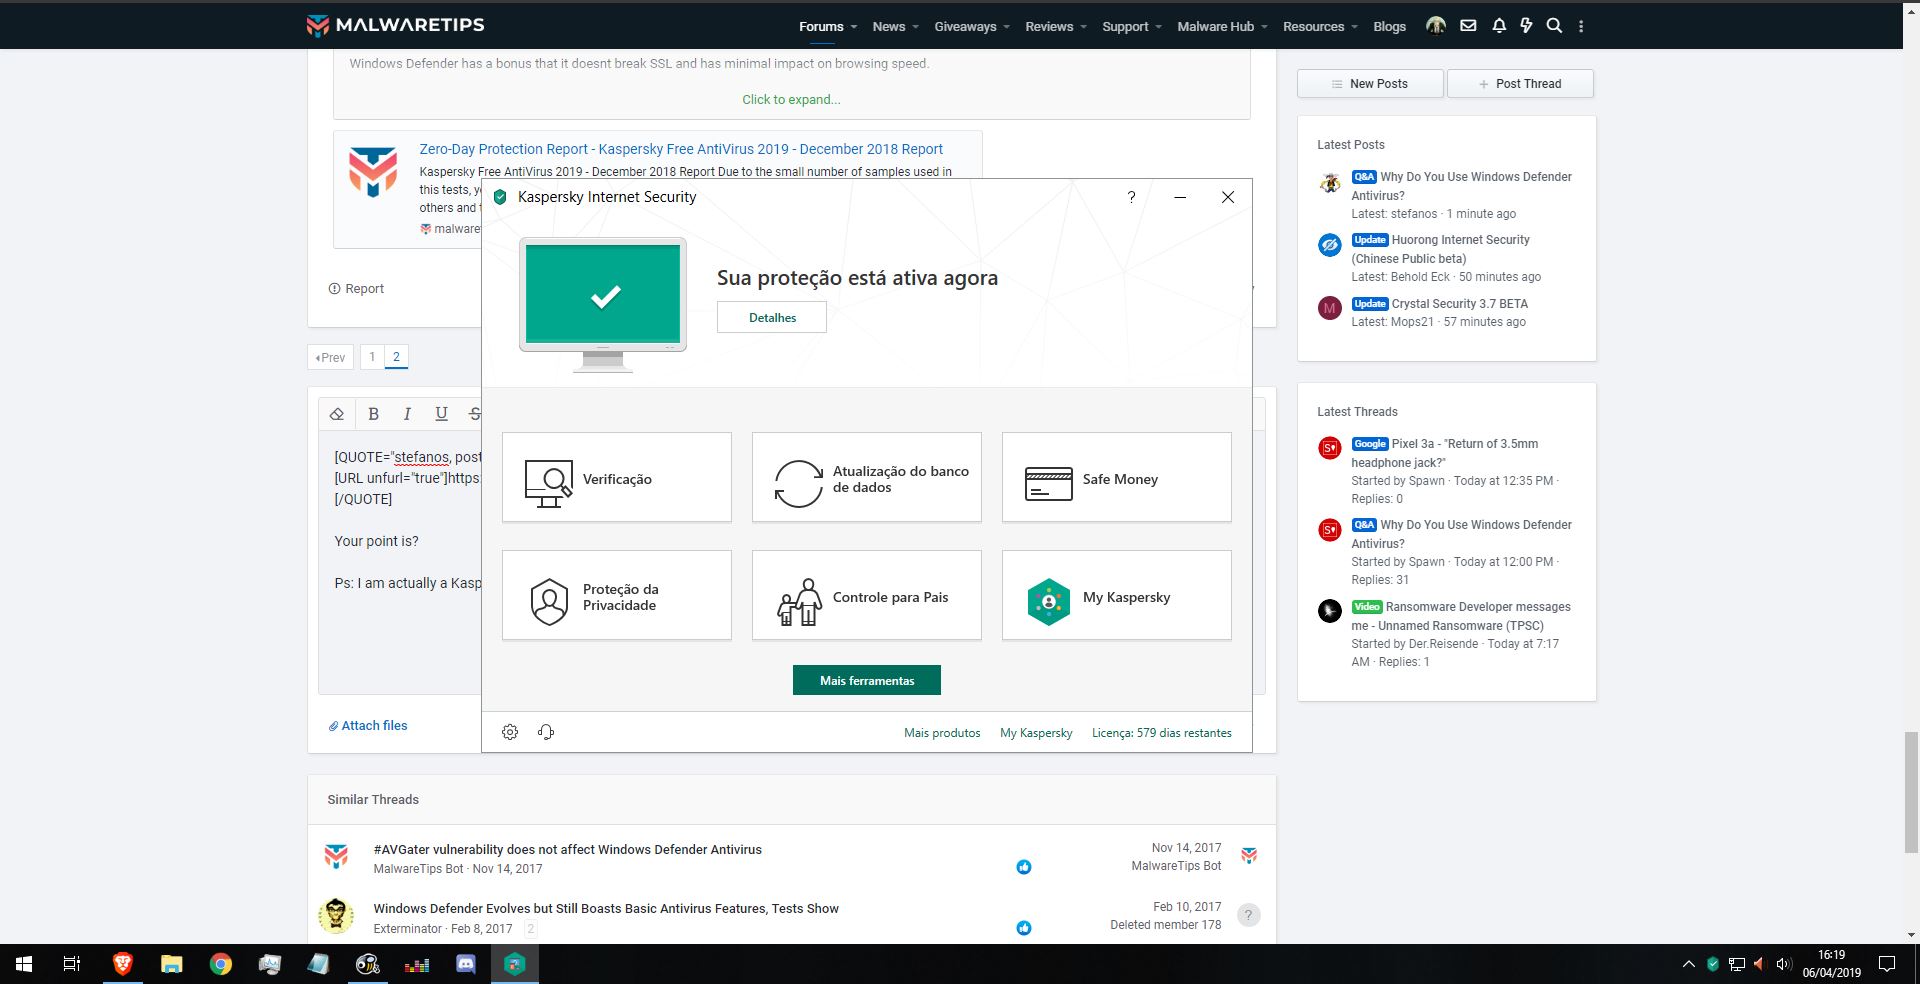This screenshot has width=1920, height=984.
Task: Open the Mais produtos link
Action: point(942,733)
